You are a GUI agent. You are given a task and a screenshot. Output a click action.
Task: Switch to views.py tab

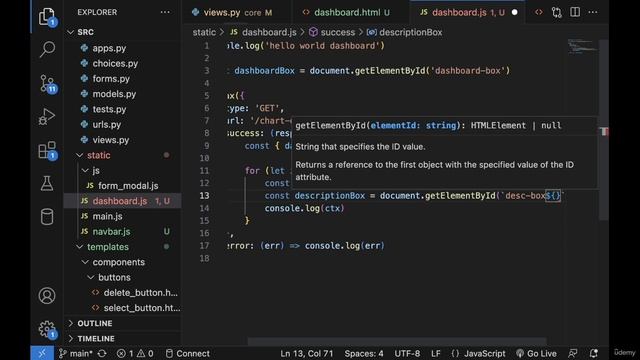tap(237, 13)
